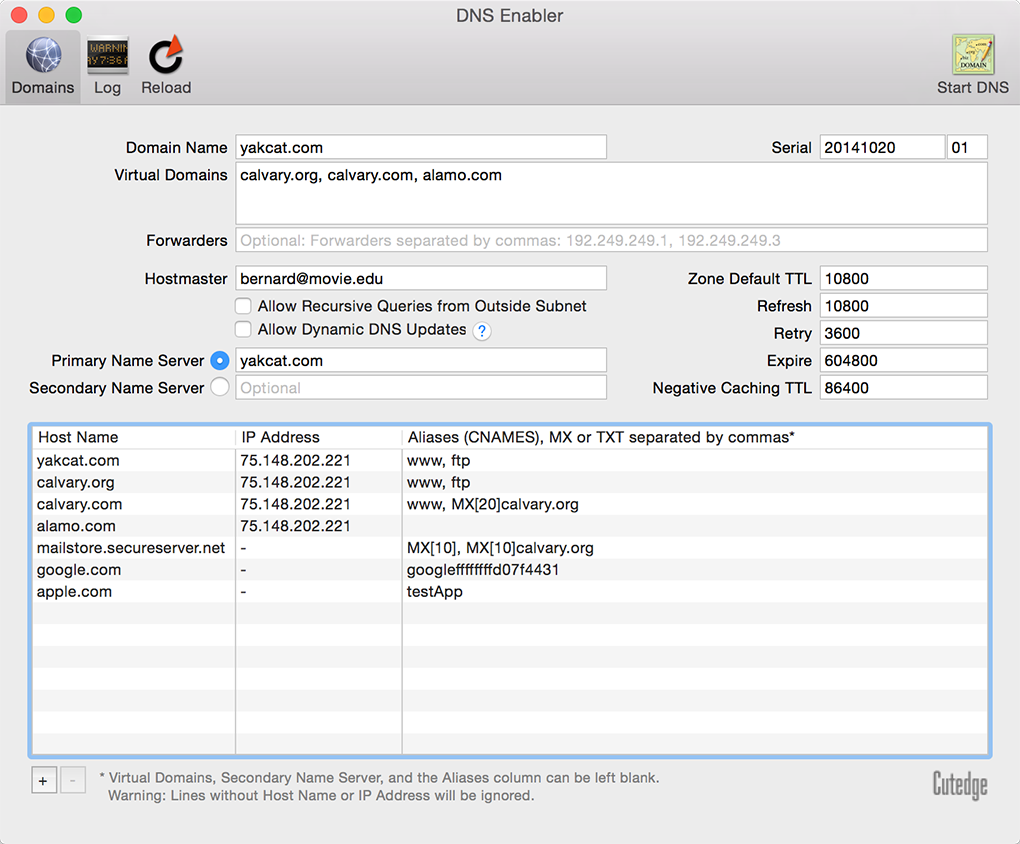Click the Hostmaster email field
The height and width of the screenshot is (844, 1020).
click(421, 279)
